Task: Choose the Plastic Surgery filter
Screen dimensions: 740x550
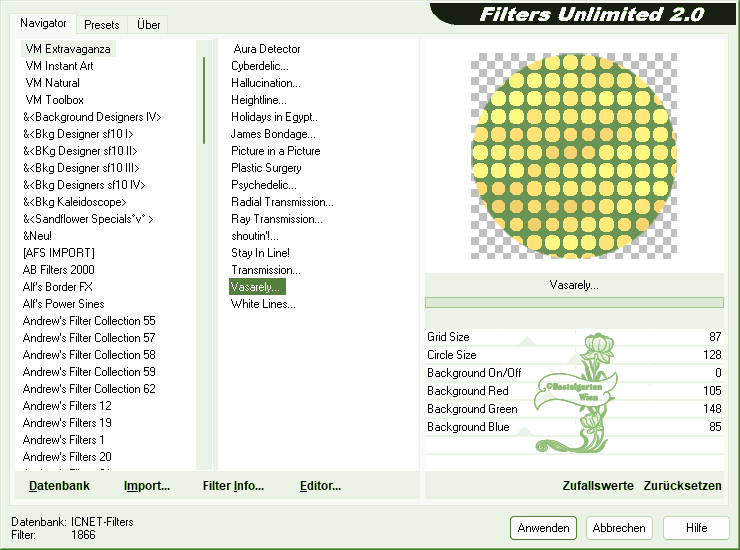Action: (x=266, y=168)
